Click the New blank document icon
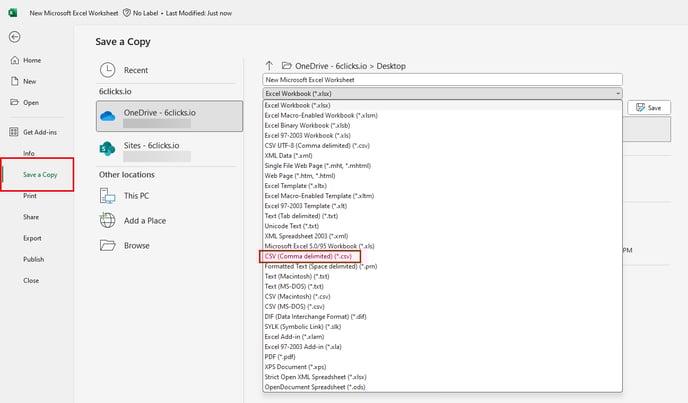This screenshot has width=688, height=403. click(x=14, y=81)
